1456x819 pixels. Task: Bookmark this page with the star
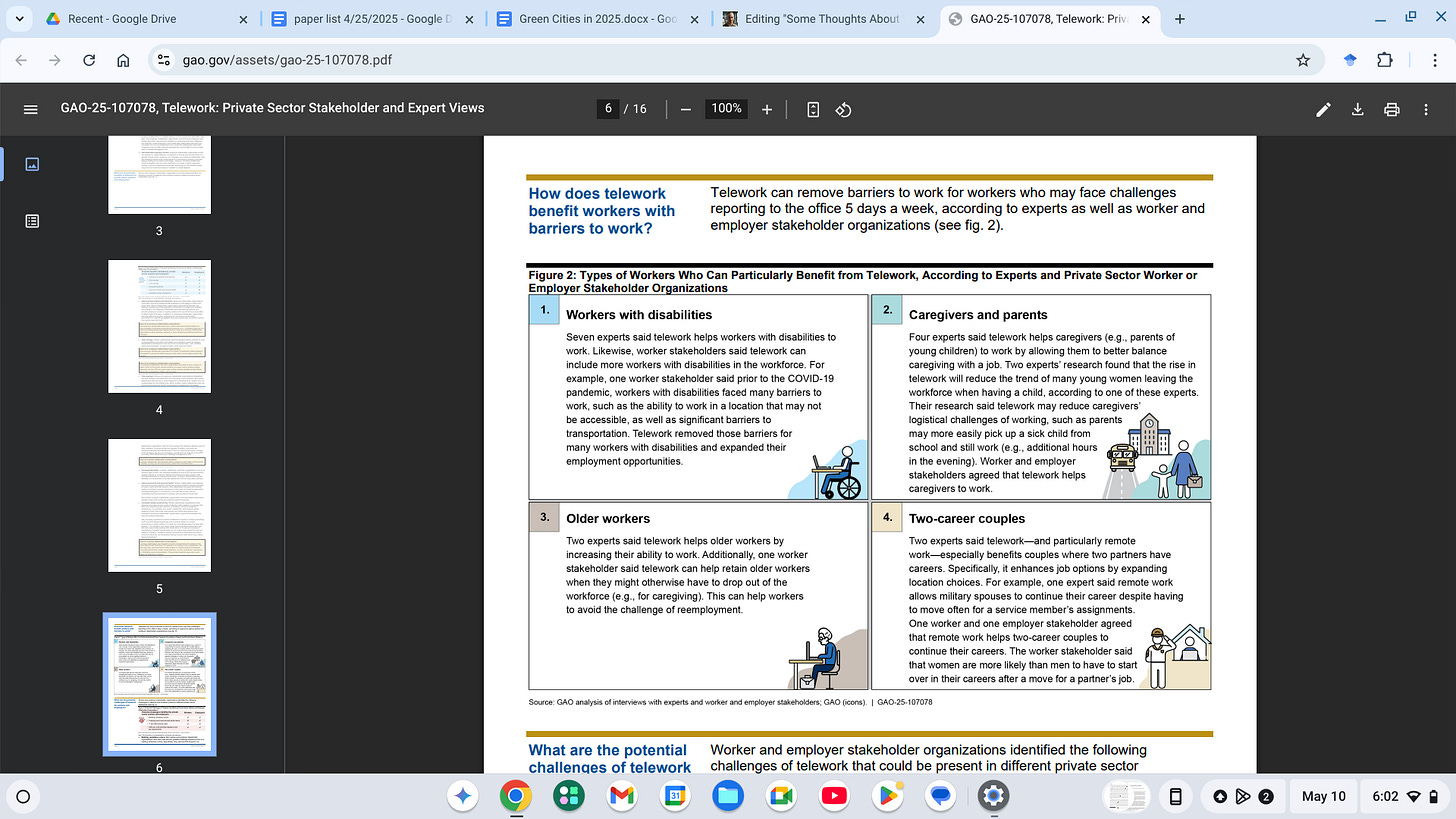[1303, 60]
